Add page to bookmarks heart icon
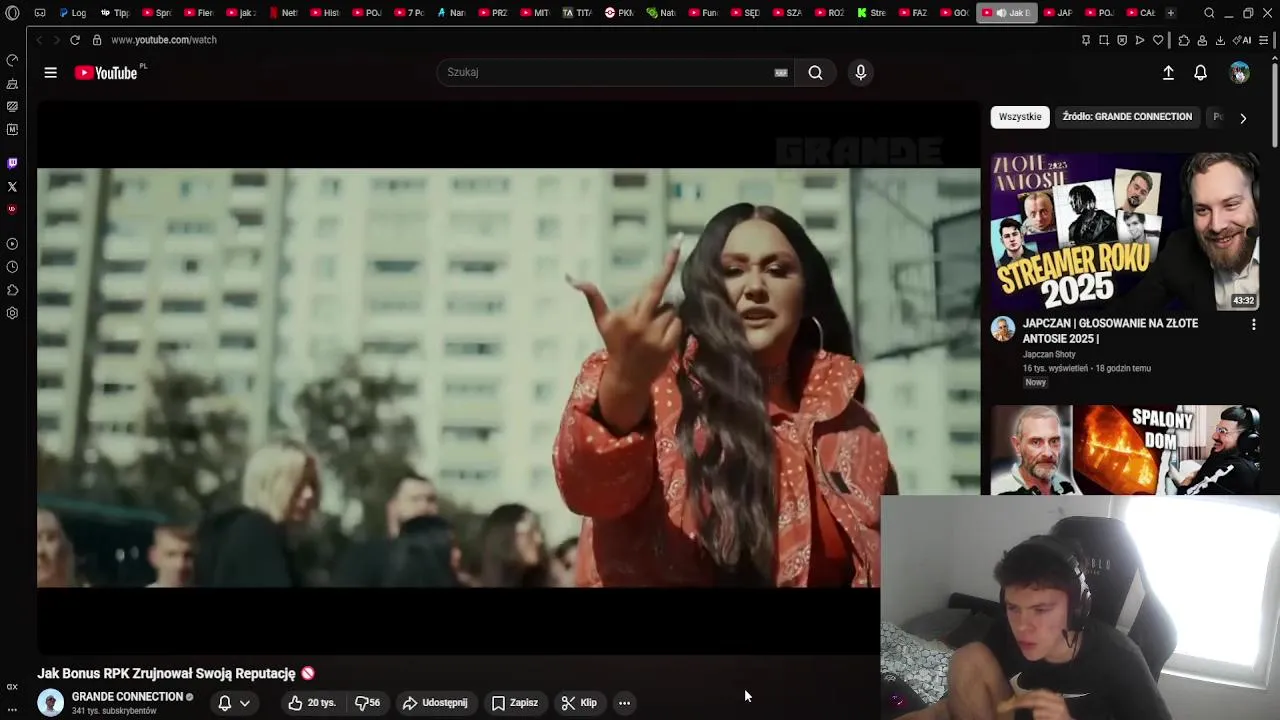This screenshot has width=1280, height=720. click(1158, 40)
